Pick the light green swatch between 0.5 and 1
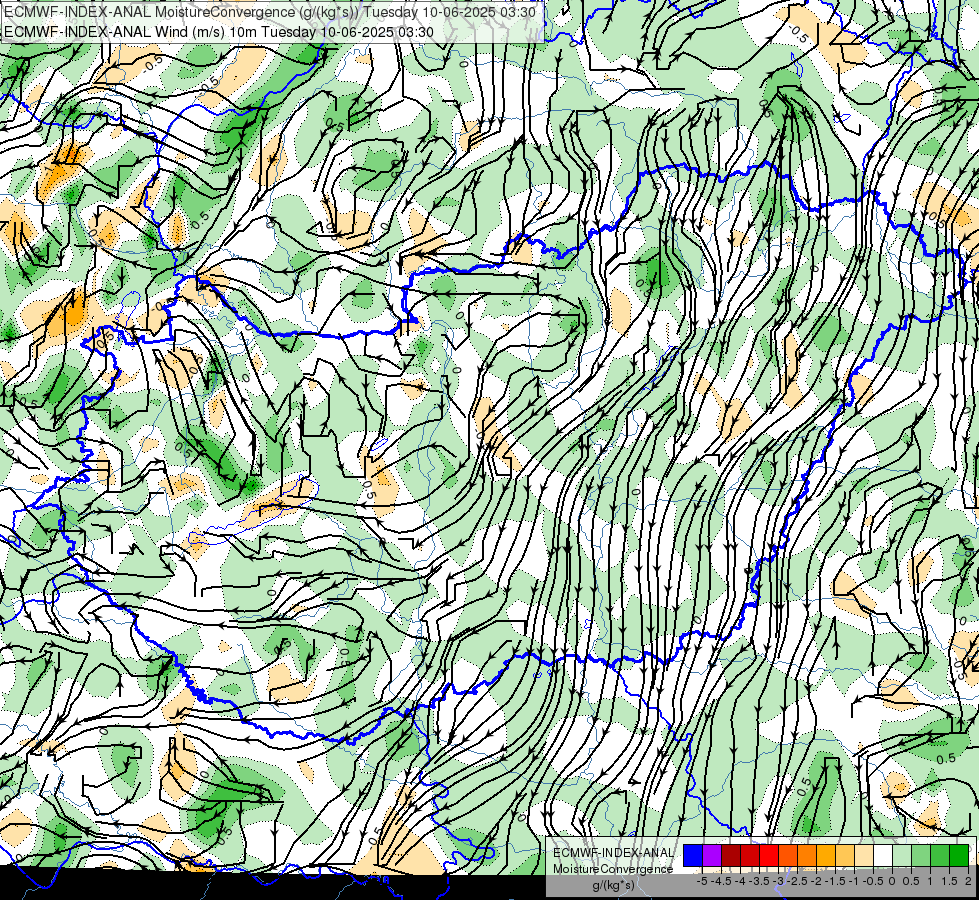The image size is (979, 900). pyautogui.click(x=921, y=855)
